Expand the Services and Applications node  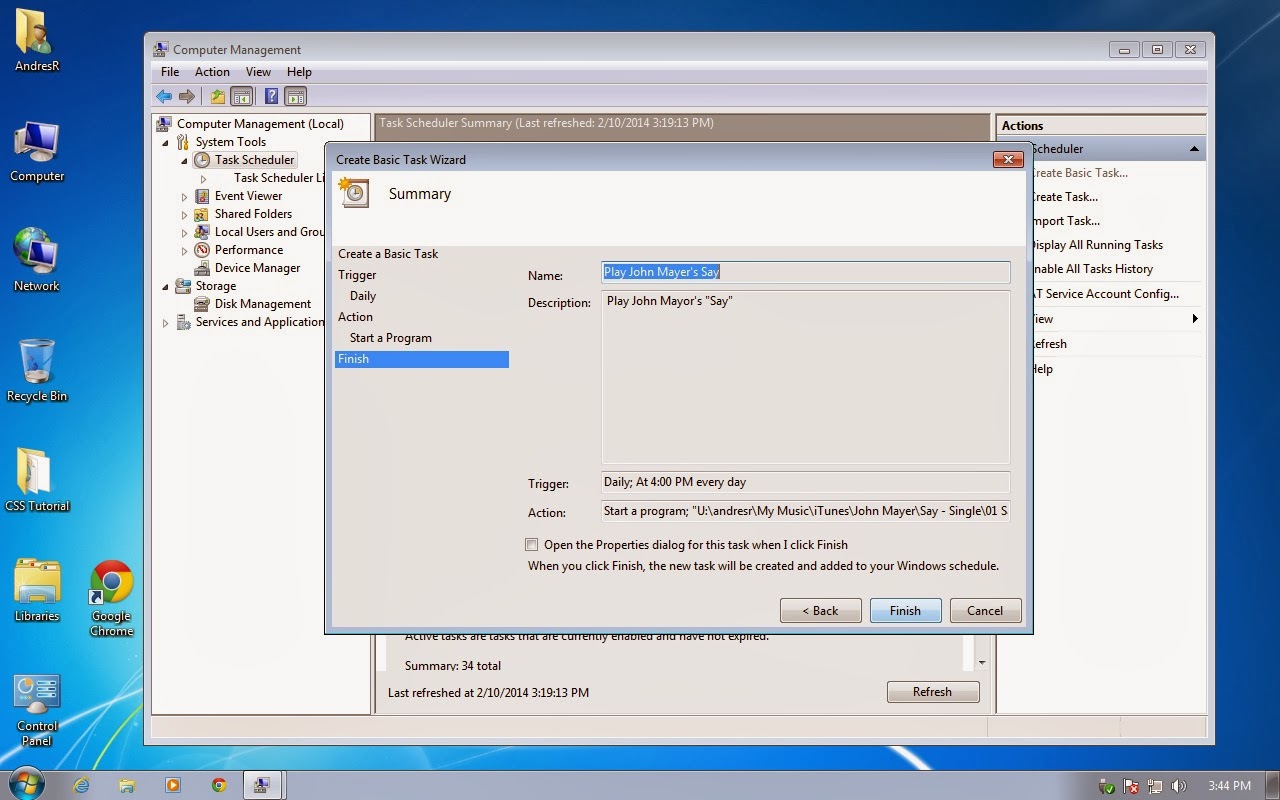pos(166,323)
